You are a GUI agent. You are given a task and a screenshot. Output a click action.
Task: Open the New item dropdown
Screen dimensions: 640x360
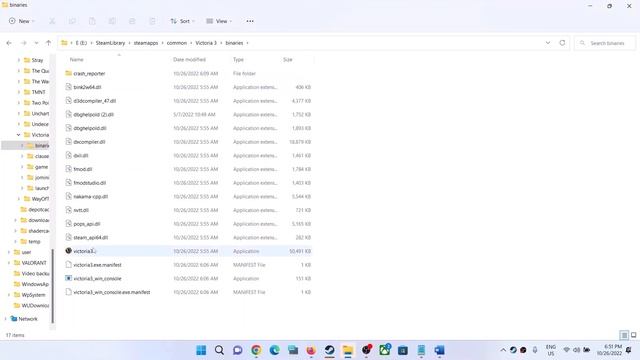(x=22, y=21)
